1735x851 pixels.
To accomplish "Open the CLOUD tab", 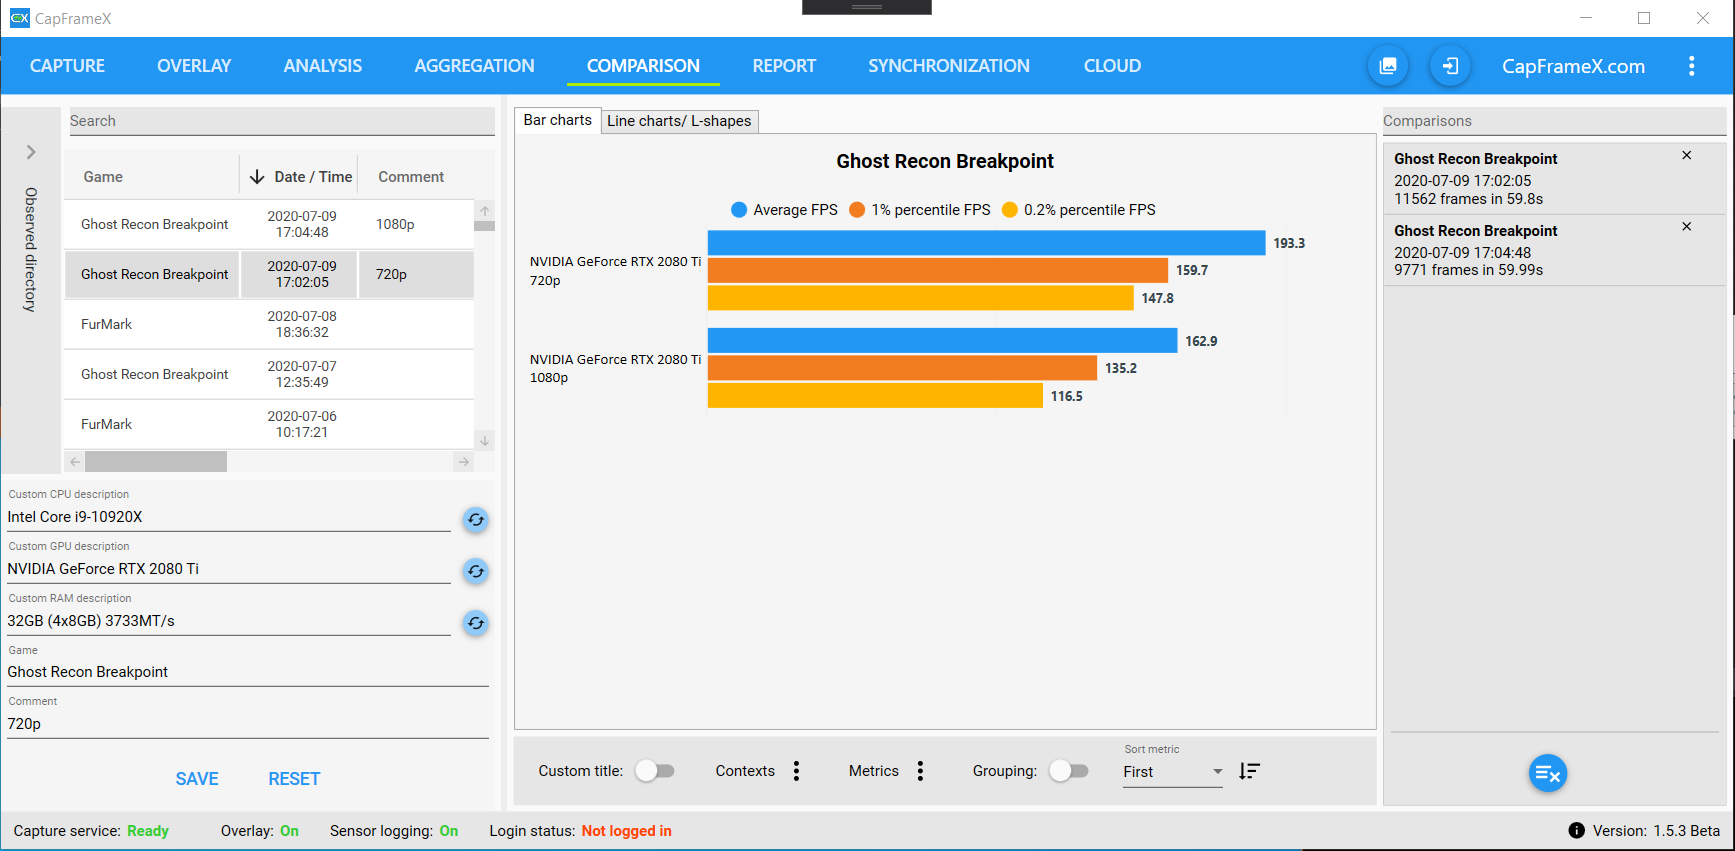I will tap(1112, 66).
